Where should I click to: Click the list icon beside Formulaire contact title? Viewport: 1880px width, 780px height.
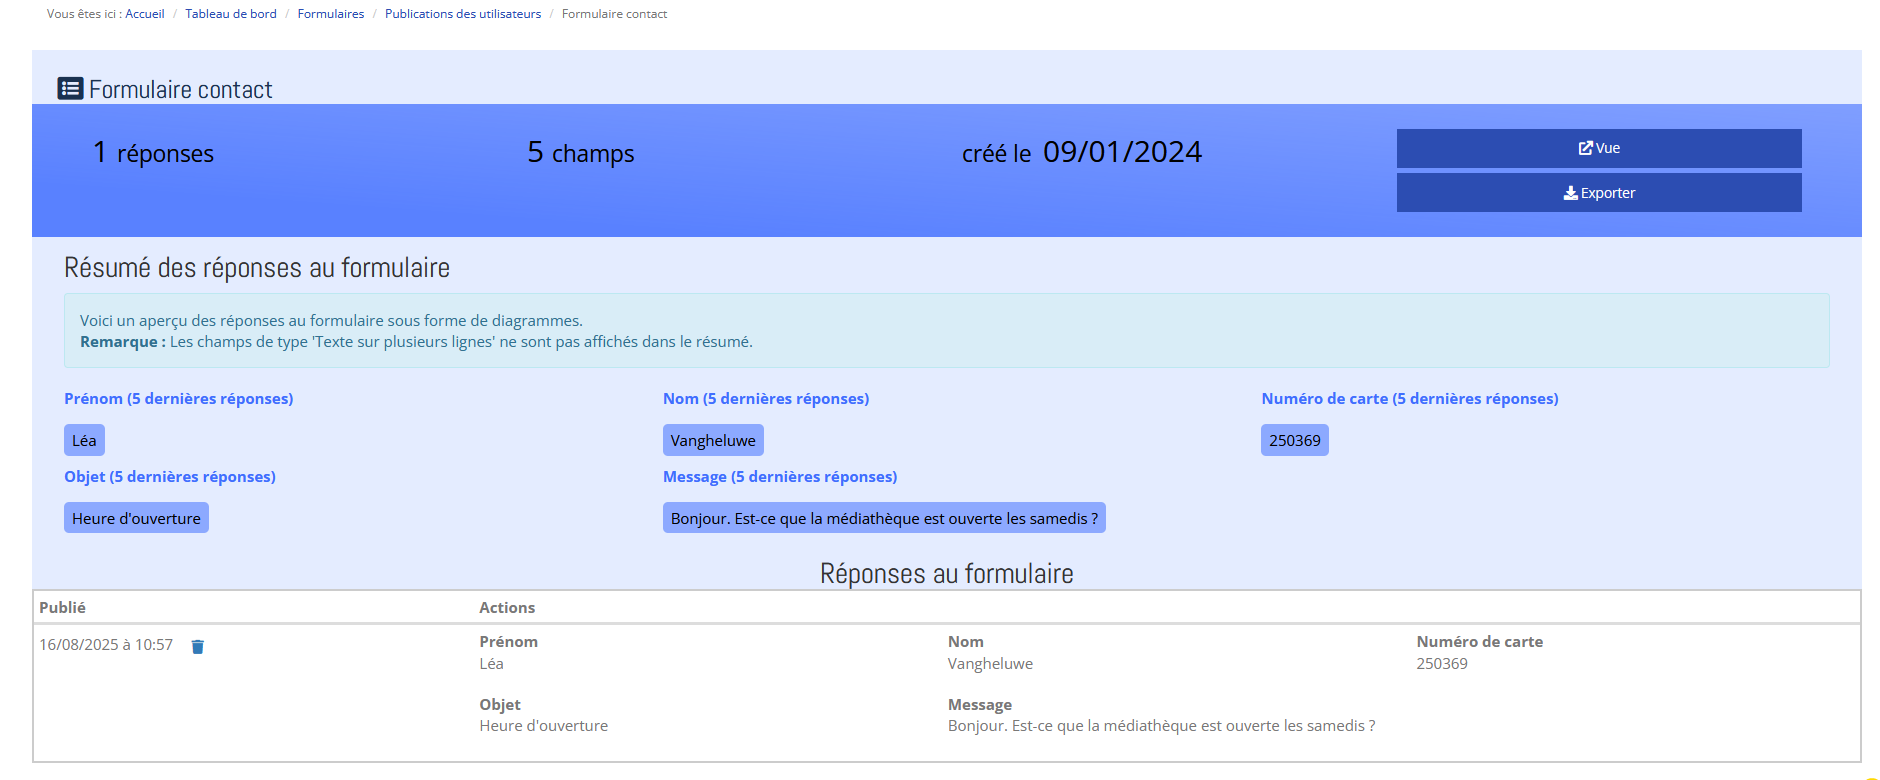(x=70, y=89)
